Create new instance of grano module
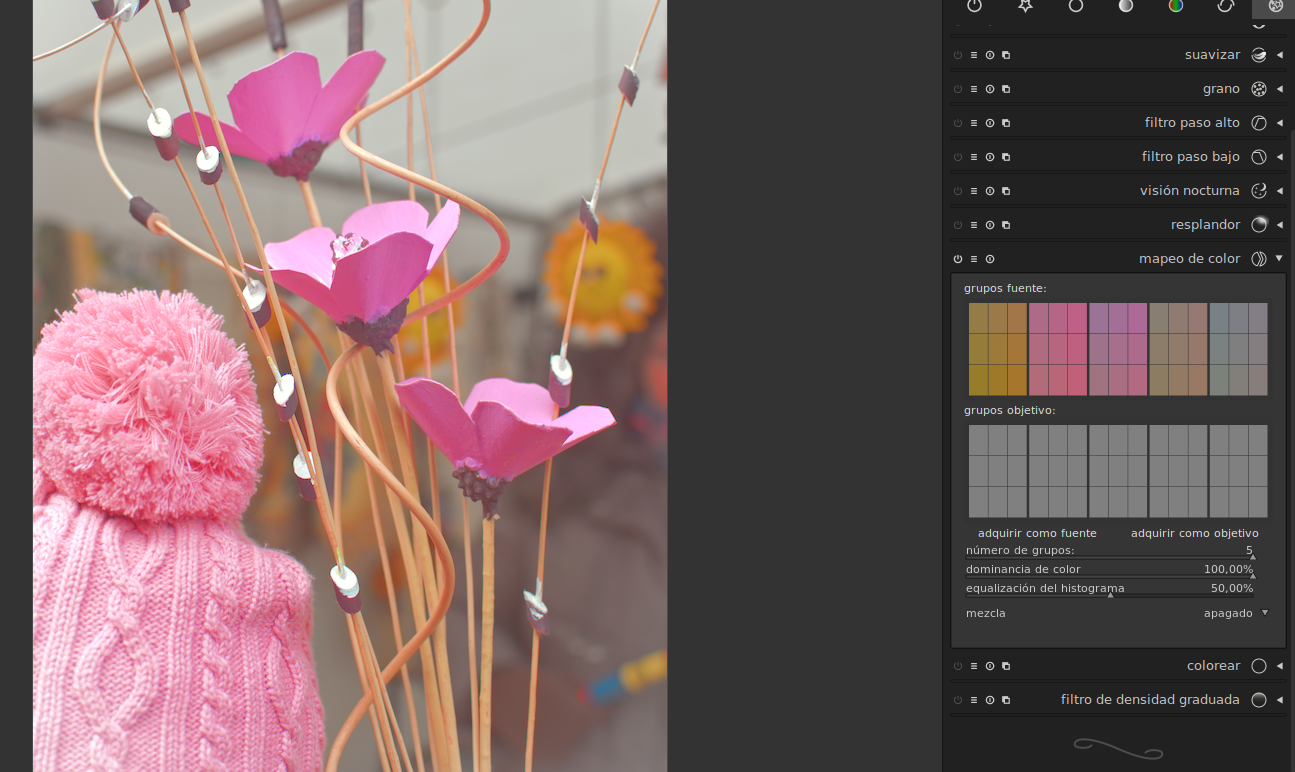The height and width of the screenshot is (772, 1295). click(1006, 89)
